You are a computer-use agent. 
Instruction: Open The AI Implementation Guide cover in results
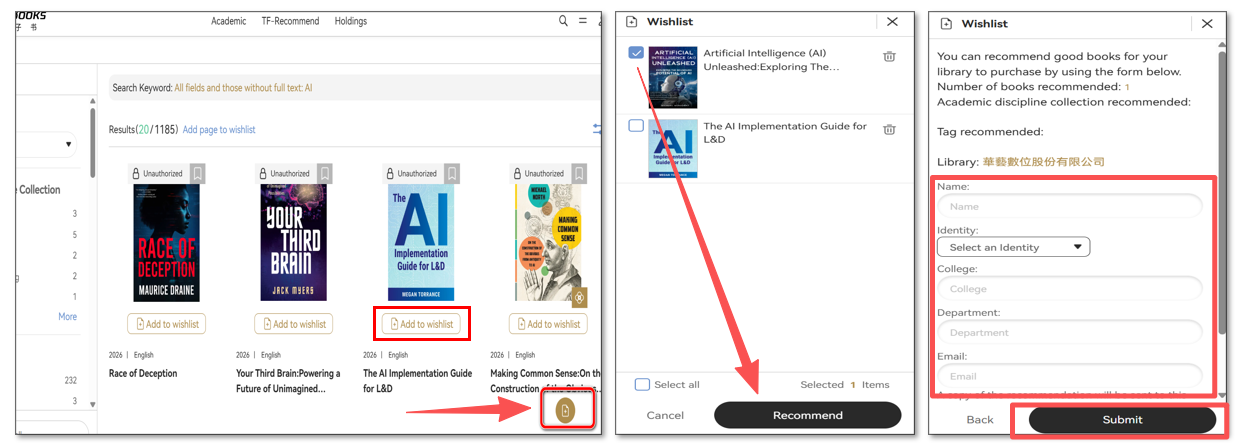point(421,243)
